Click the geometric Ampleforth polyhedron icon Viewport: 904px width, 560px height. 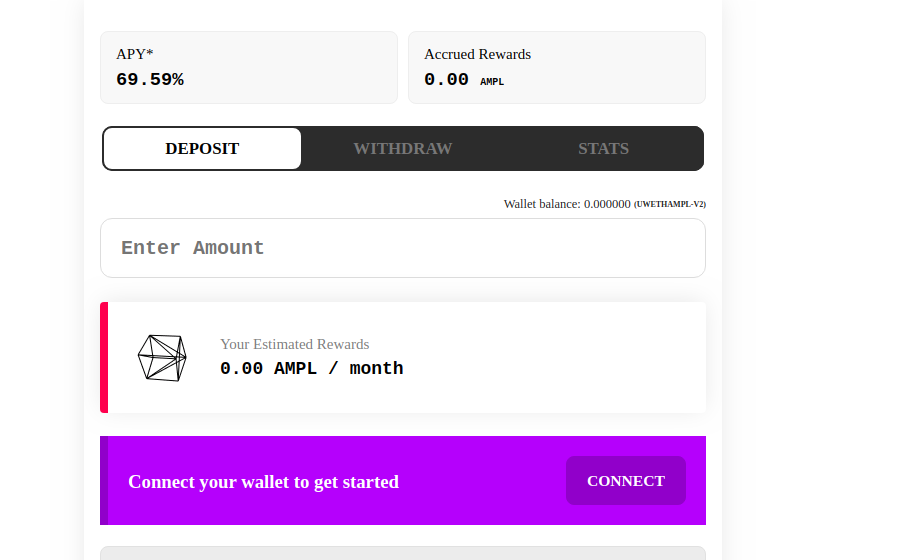162,358
